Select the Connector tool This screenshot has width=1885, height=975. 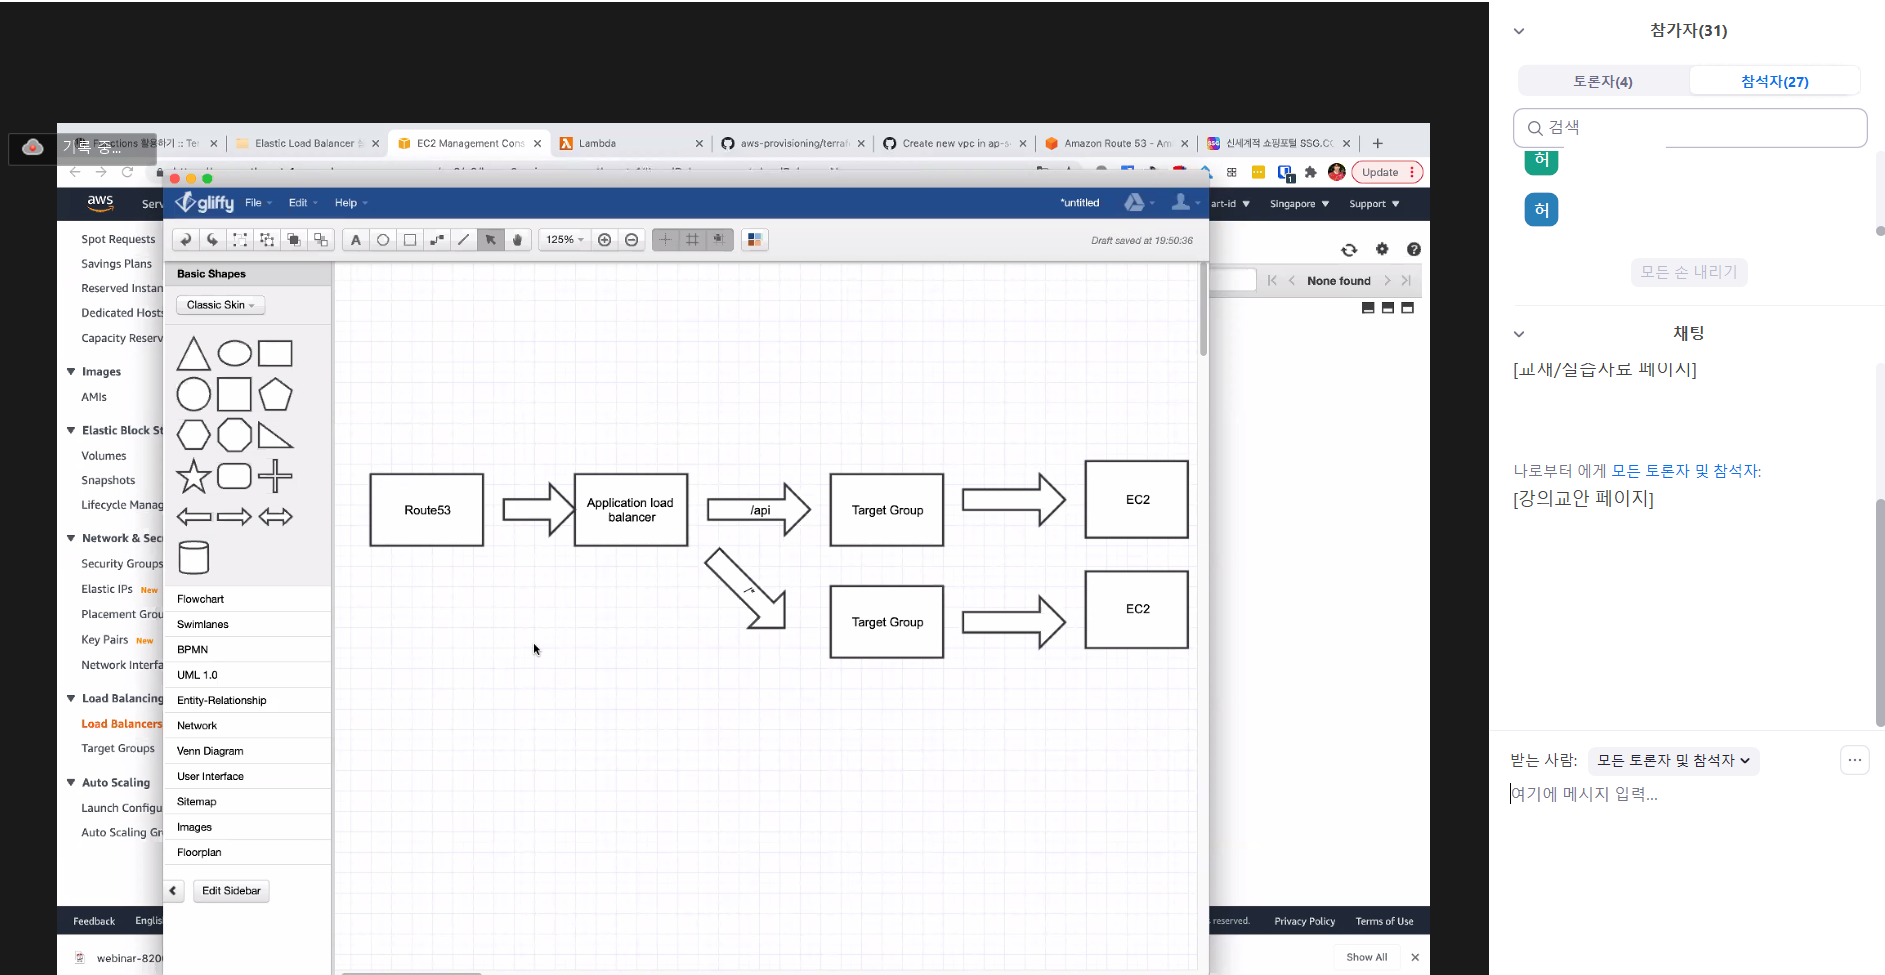pyautogui.click(x=437, y=240)
